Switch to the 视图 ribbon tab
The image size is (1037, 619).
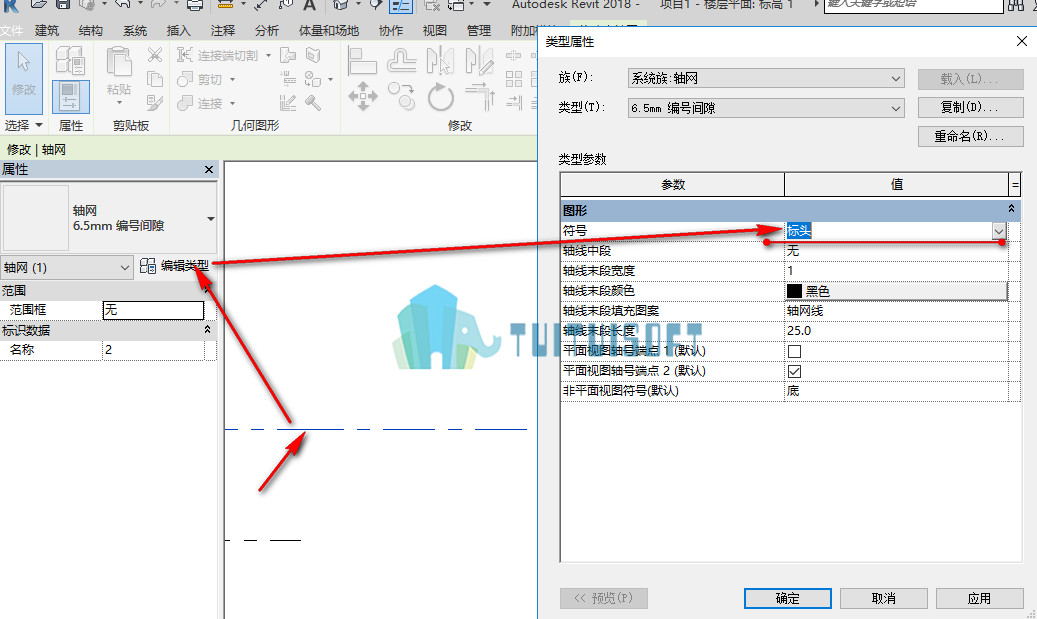pos(435,30)
